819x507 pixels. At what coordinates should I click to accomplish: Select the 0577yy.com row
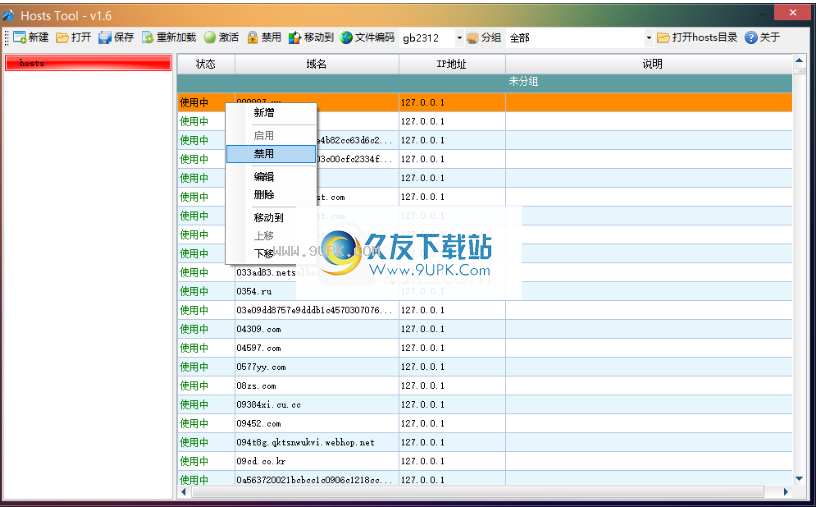(485, 367)
